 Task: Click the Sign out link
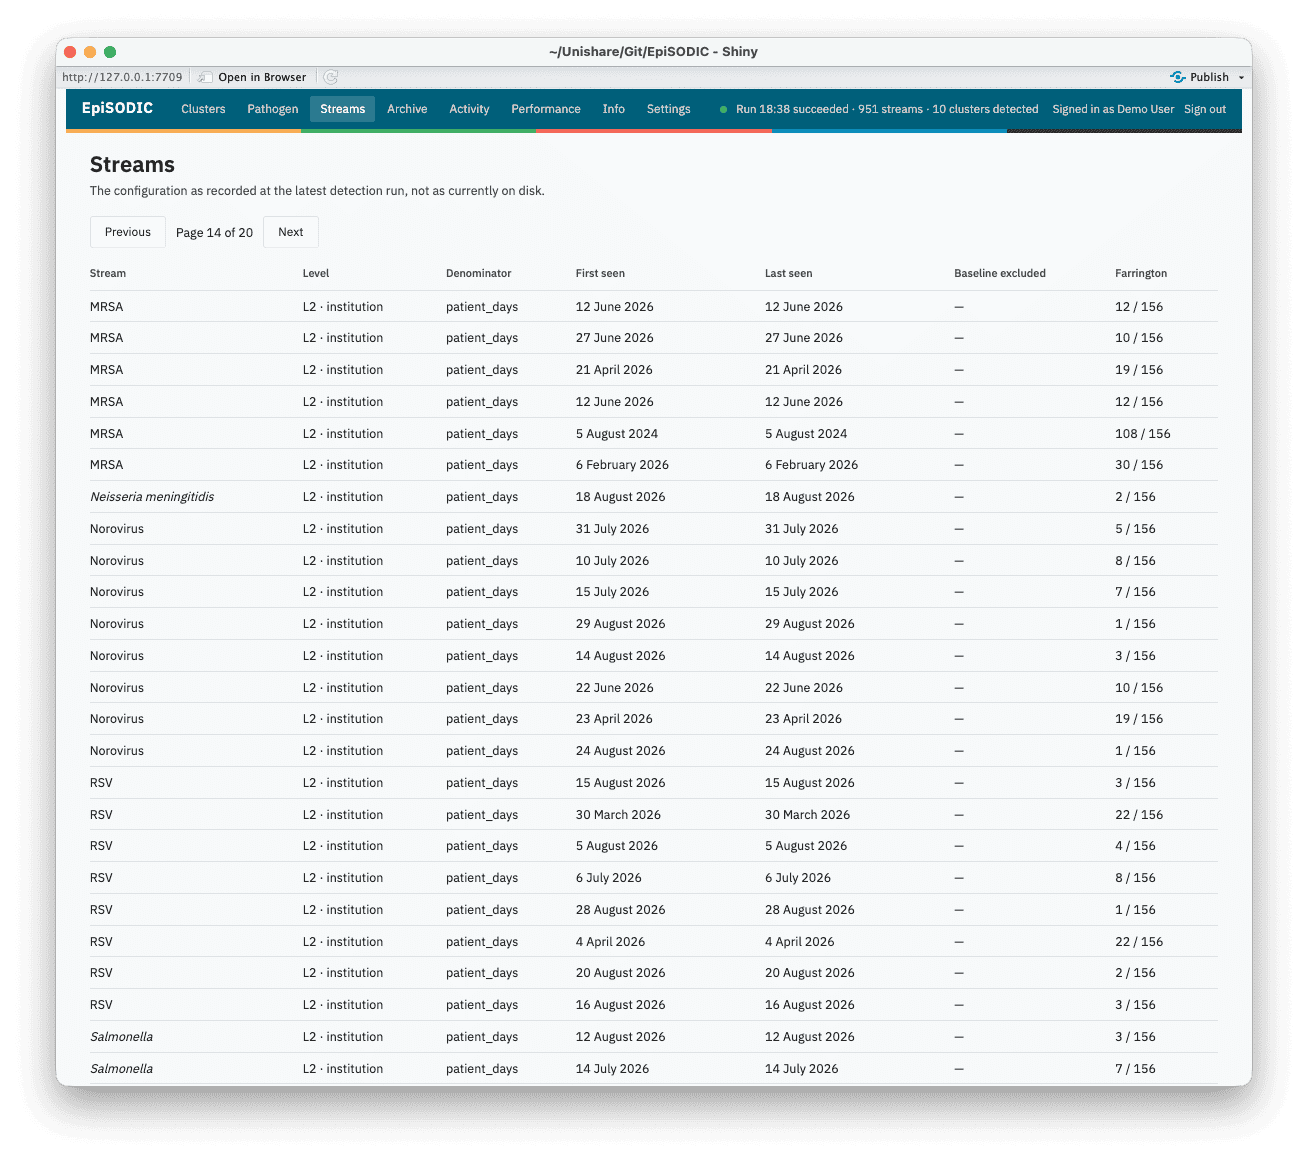point(1205,109)
